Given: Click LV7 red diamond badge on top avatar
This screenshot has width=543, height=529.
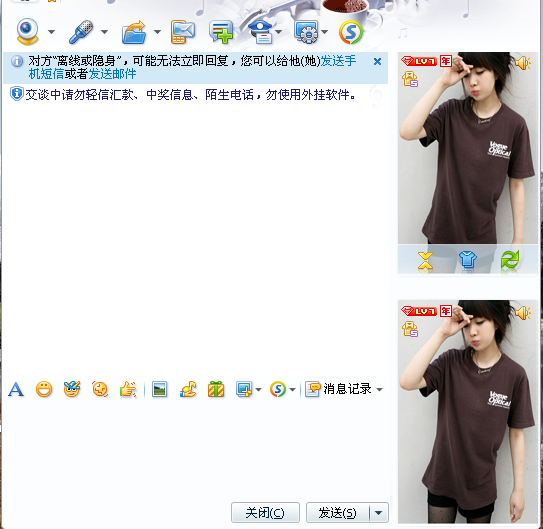Looking at the screenshot, I should pyautogui.click(x=419, y=61).
